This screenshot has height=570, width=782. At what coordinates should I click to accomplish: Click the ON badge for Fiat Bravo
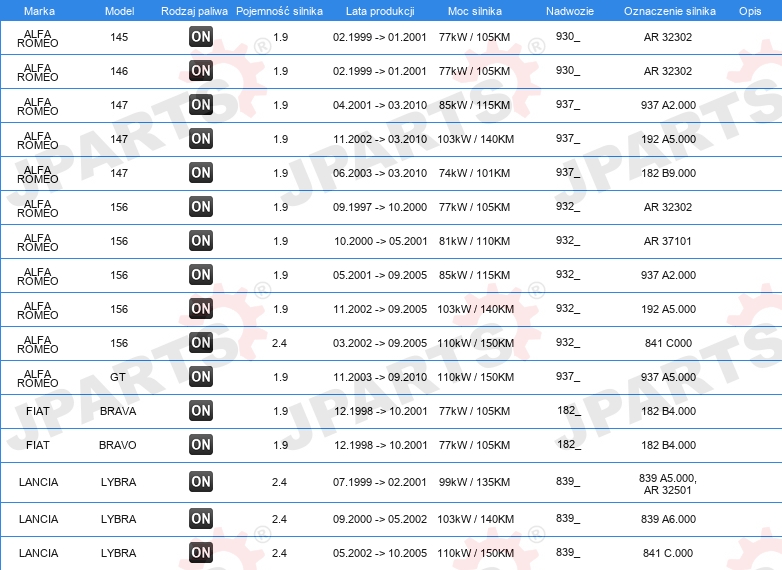click(x=201, y=445)
